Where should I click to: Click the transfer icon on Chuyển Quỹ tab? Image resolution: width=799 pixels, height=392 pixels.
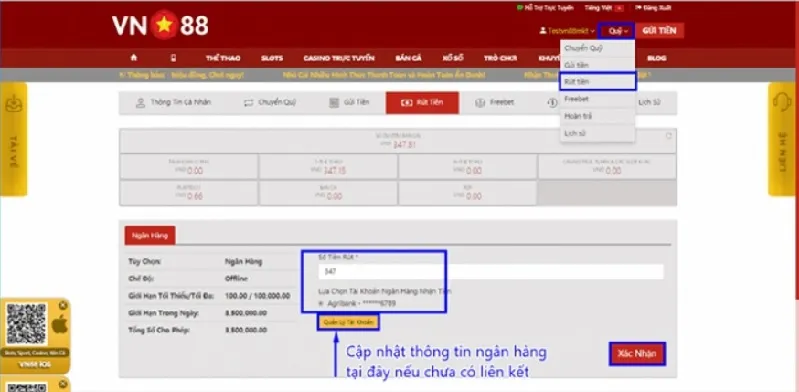pos(249,103)
